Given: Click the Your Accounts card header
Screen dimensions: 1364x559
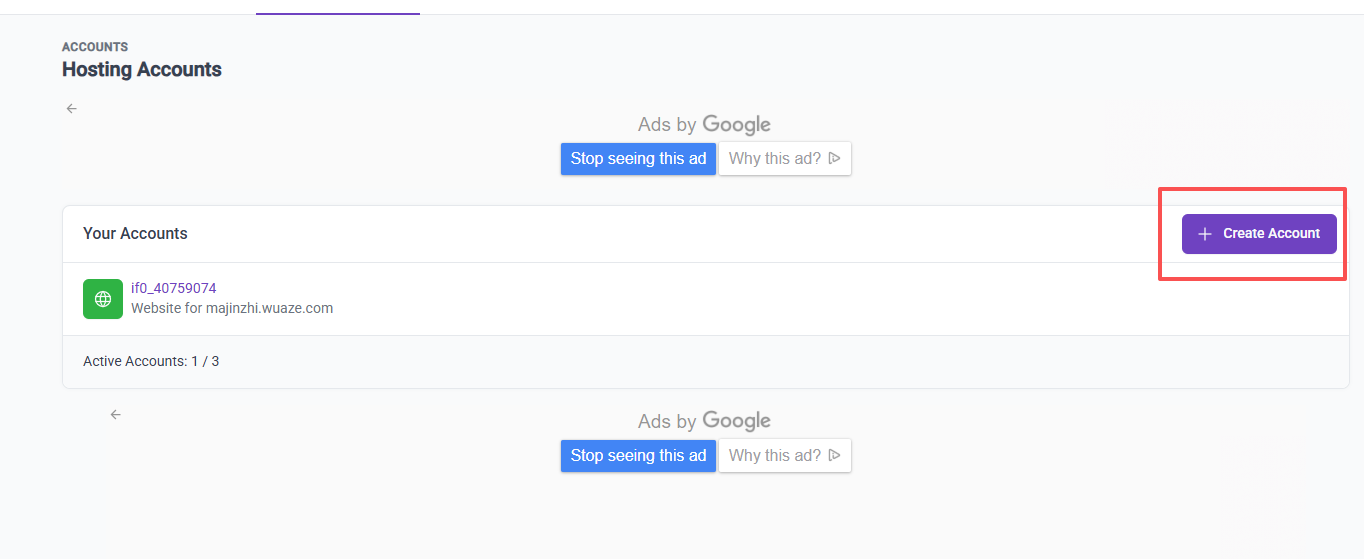Looking at the screenshot, I should (x=135, y=233).
